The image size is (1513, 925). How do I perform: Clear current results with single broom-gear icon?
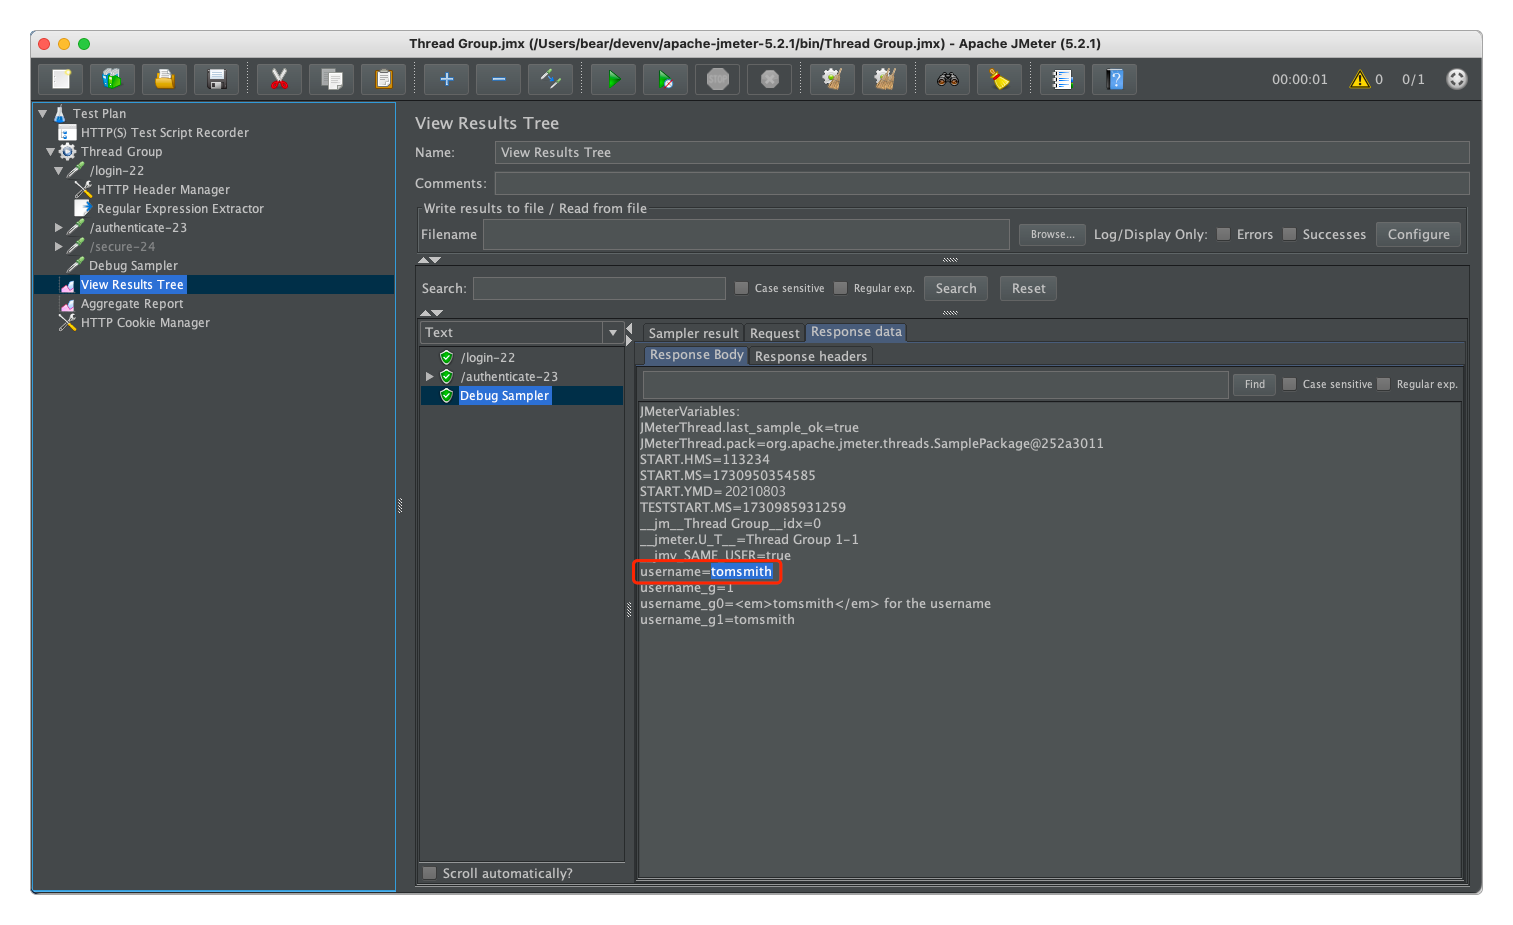click(832, 79)
